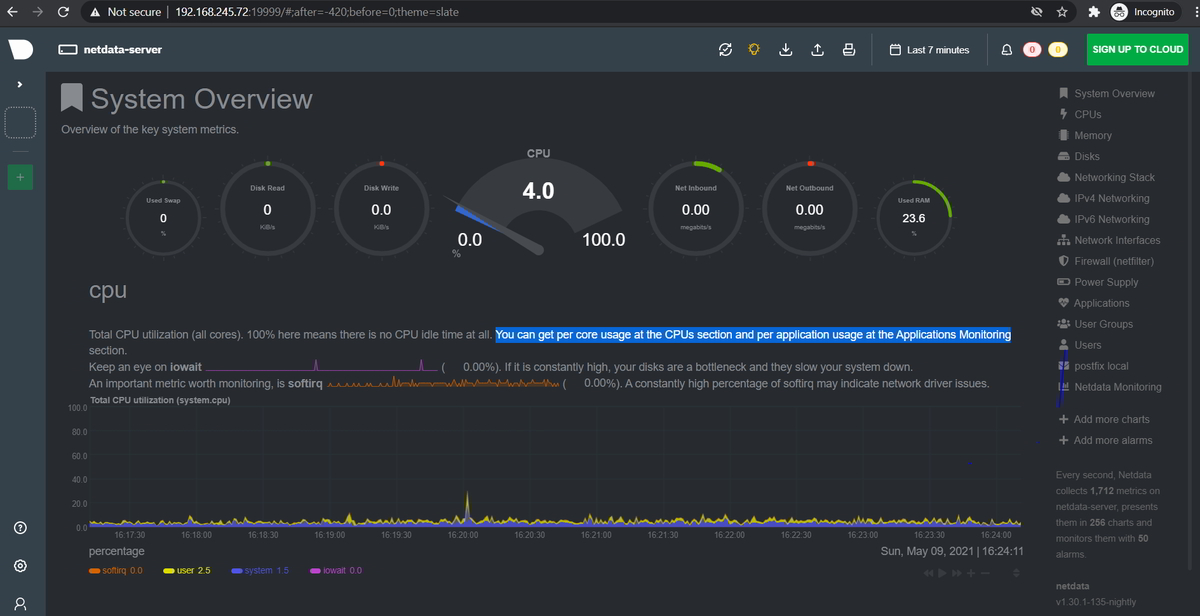The image size is (1200, 616).
Task: Toggle the softirq legend dimension
Action: point(116,570)
